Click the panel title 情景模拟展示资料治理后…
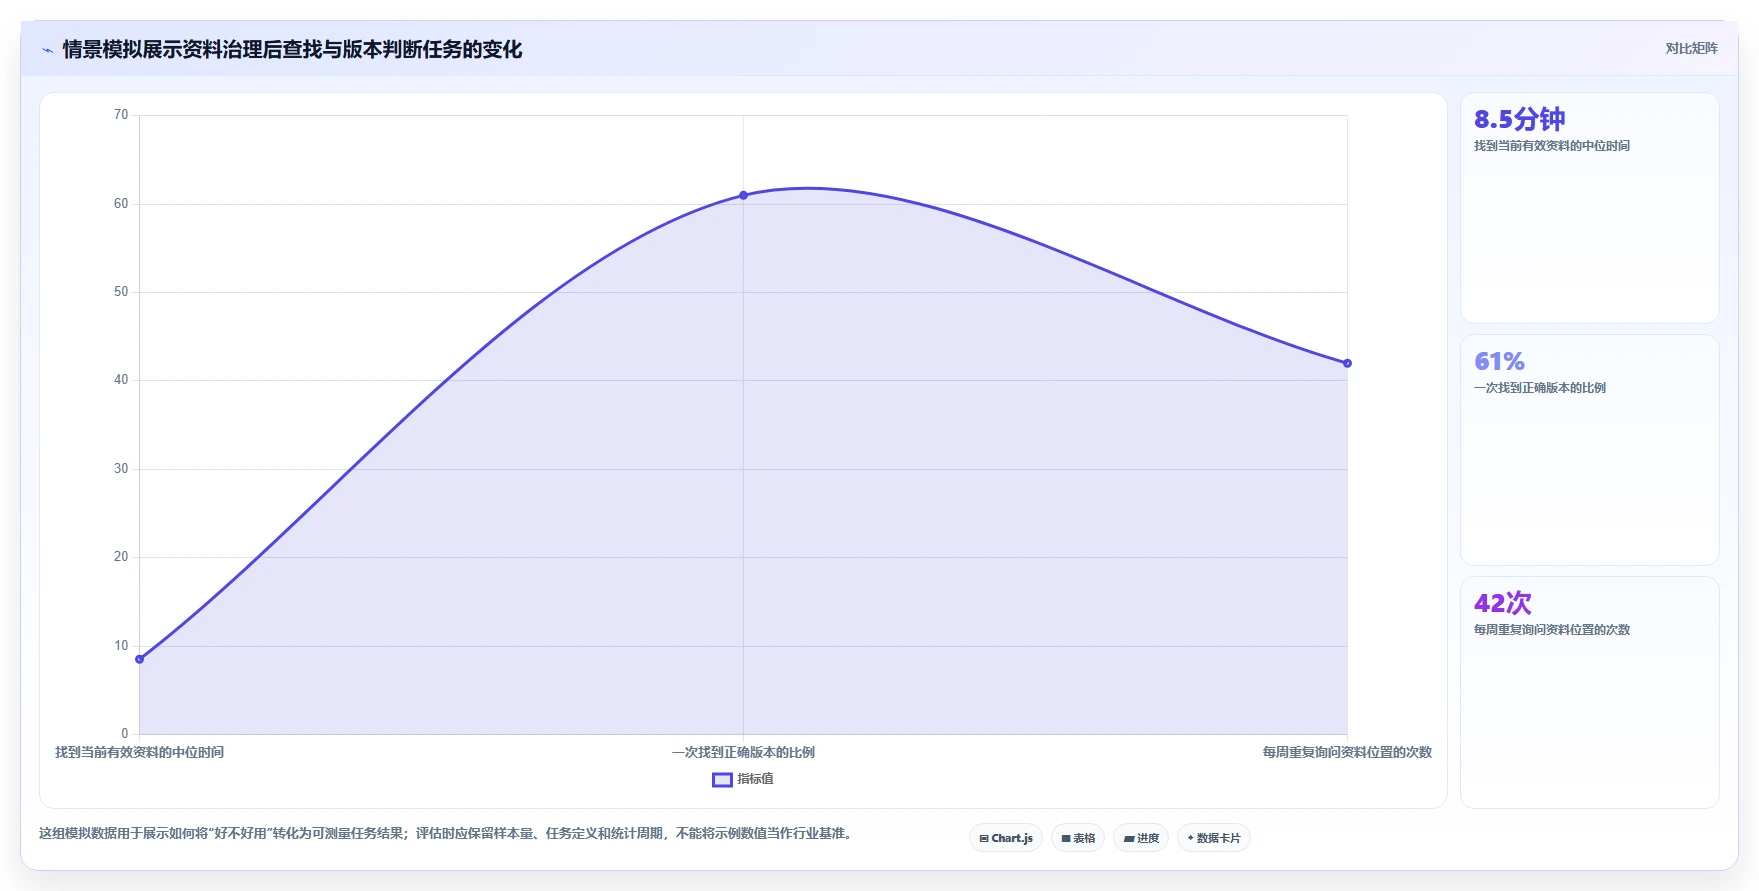 [x=292, y=49]
